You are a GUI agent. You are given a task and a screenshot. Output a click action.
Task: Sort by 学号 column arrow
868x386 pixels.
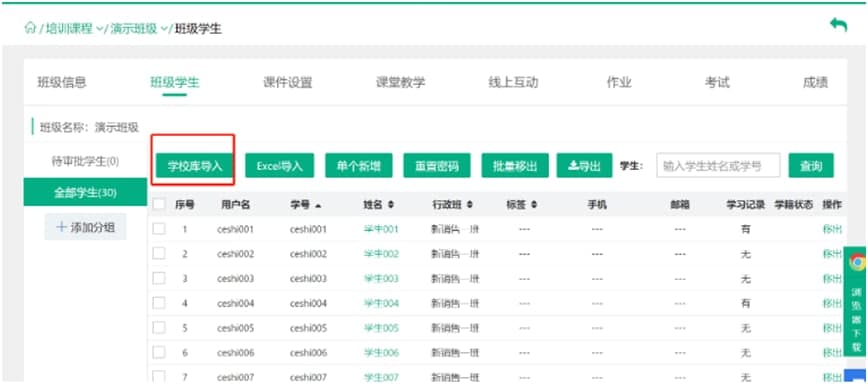point(318,205)
